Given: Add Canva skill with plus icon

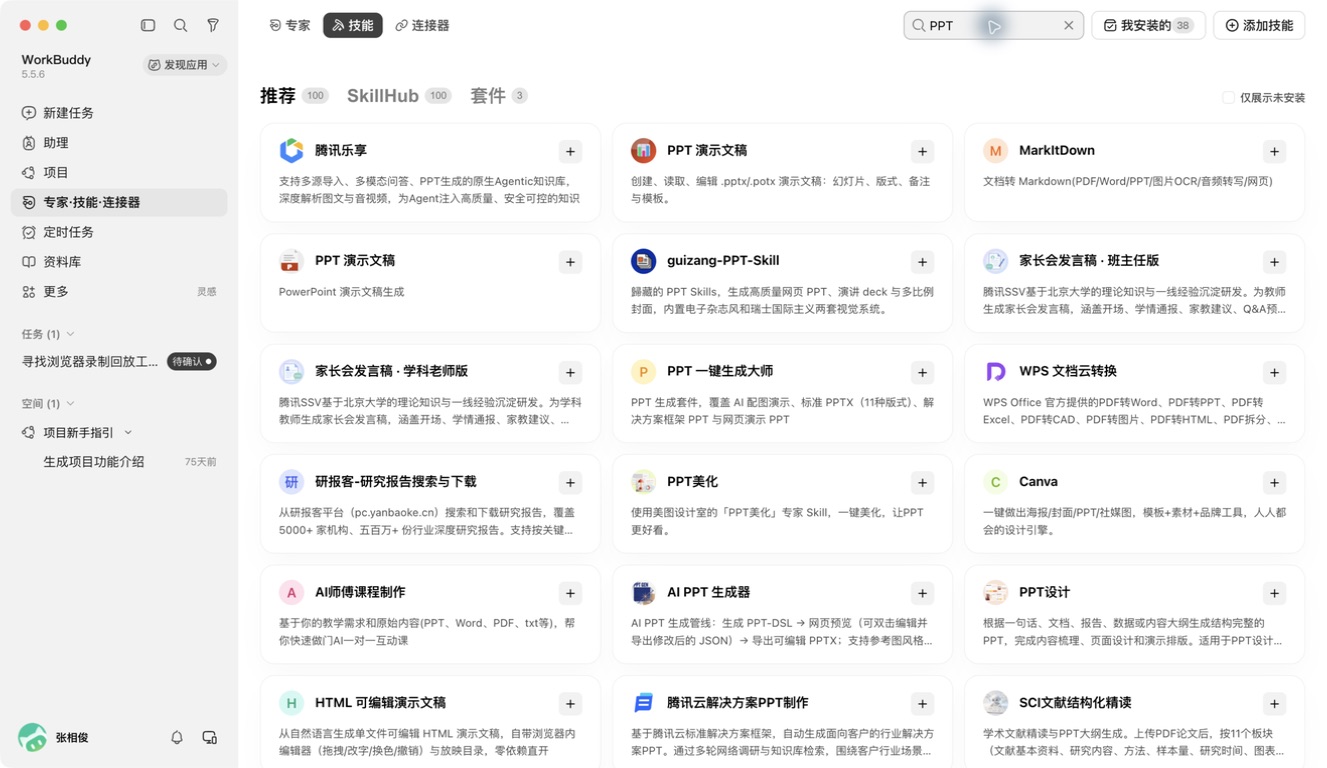Looking at the screenshot, I should 1274,483.
